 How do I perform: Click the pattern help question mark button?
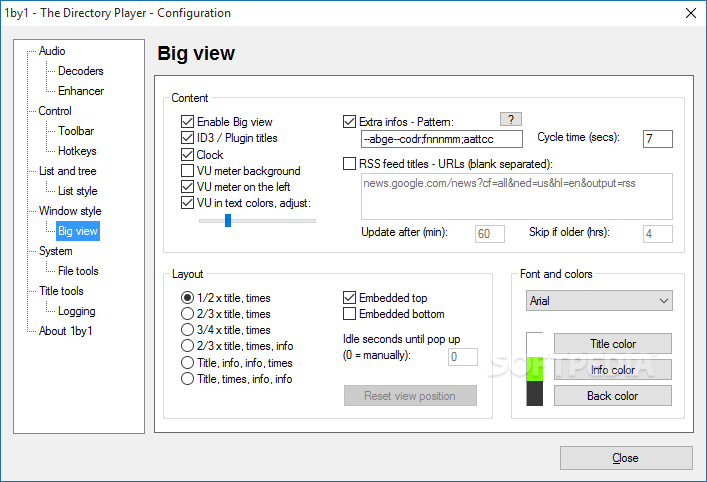tap(511, 119)
